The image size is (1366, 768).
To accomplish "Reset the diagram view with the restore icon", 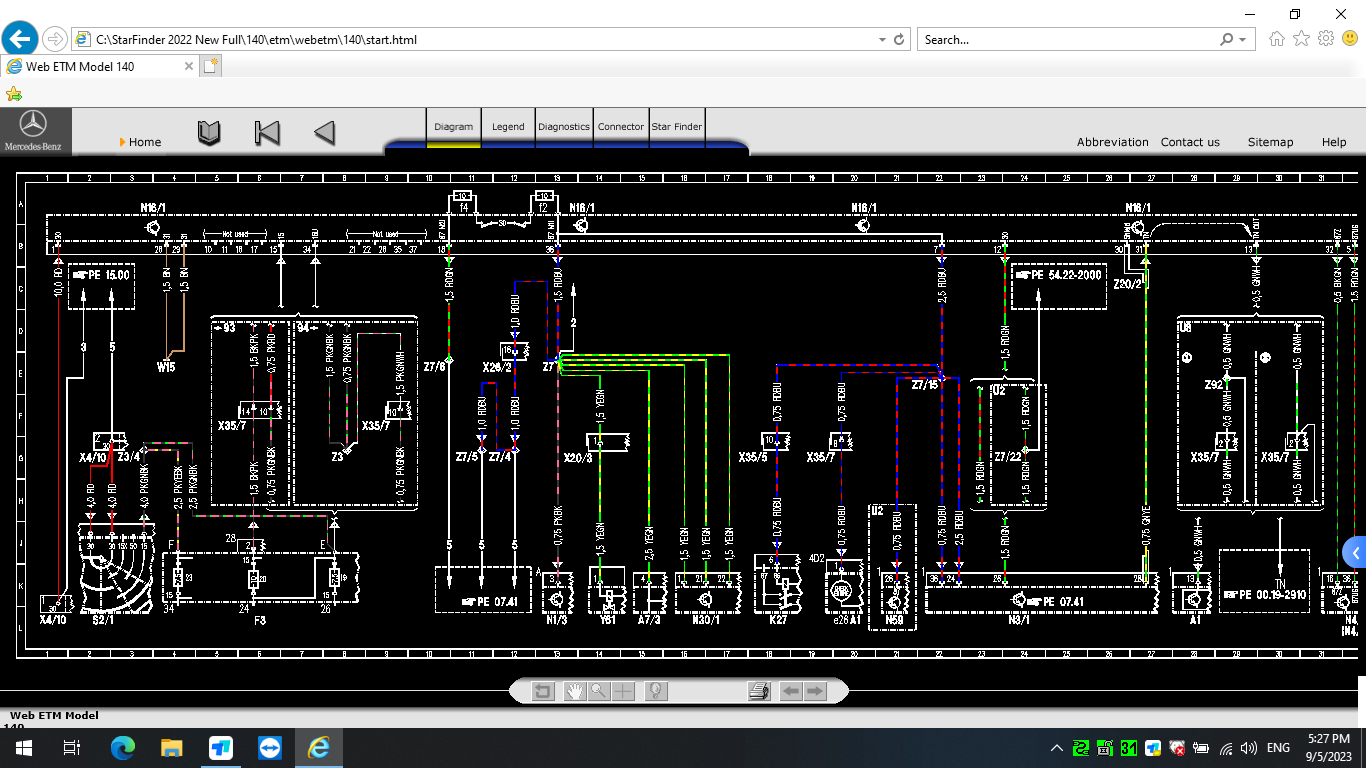I will [x=543, y=691].
